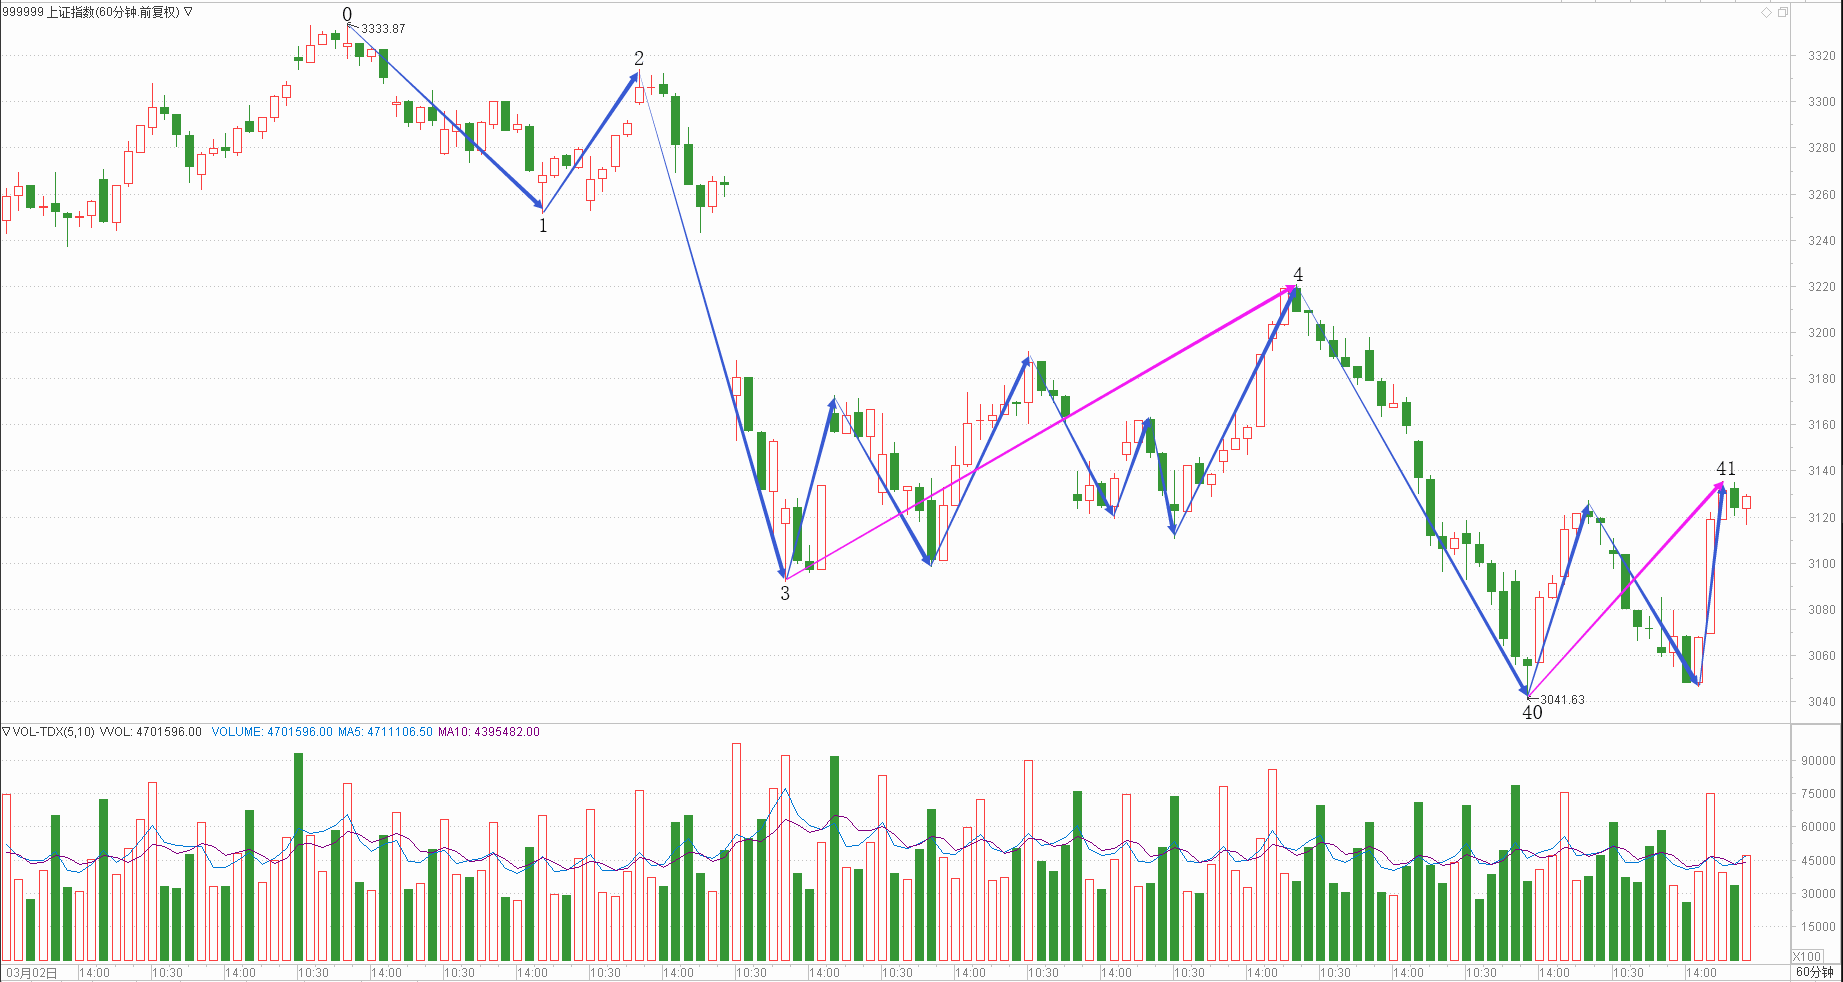Select wave marker 1 on the chart
Viewport: 1843px width, 982px height.
click(543, 226)
